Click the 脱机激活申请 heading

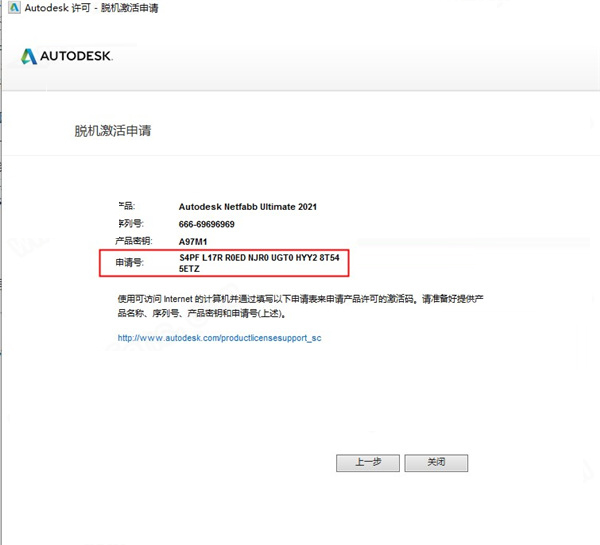click(113, 131)
